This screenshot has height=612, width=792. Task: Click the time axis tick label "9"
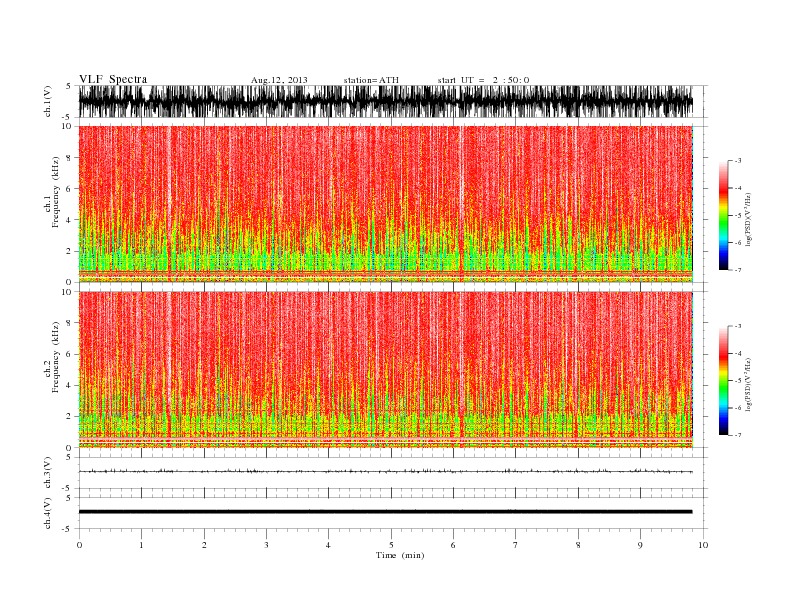coord(640,545)
